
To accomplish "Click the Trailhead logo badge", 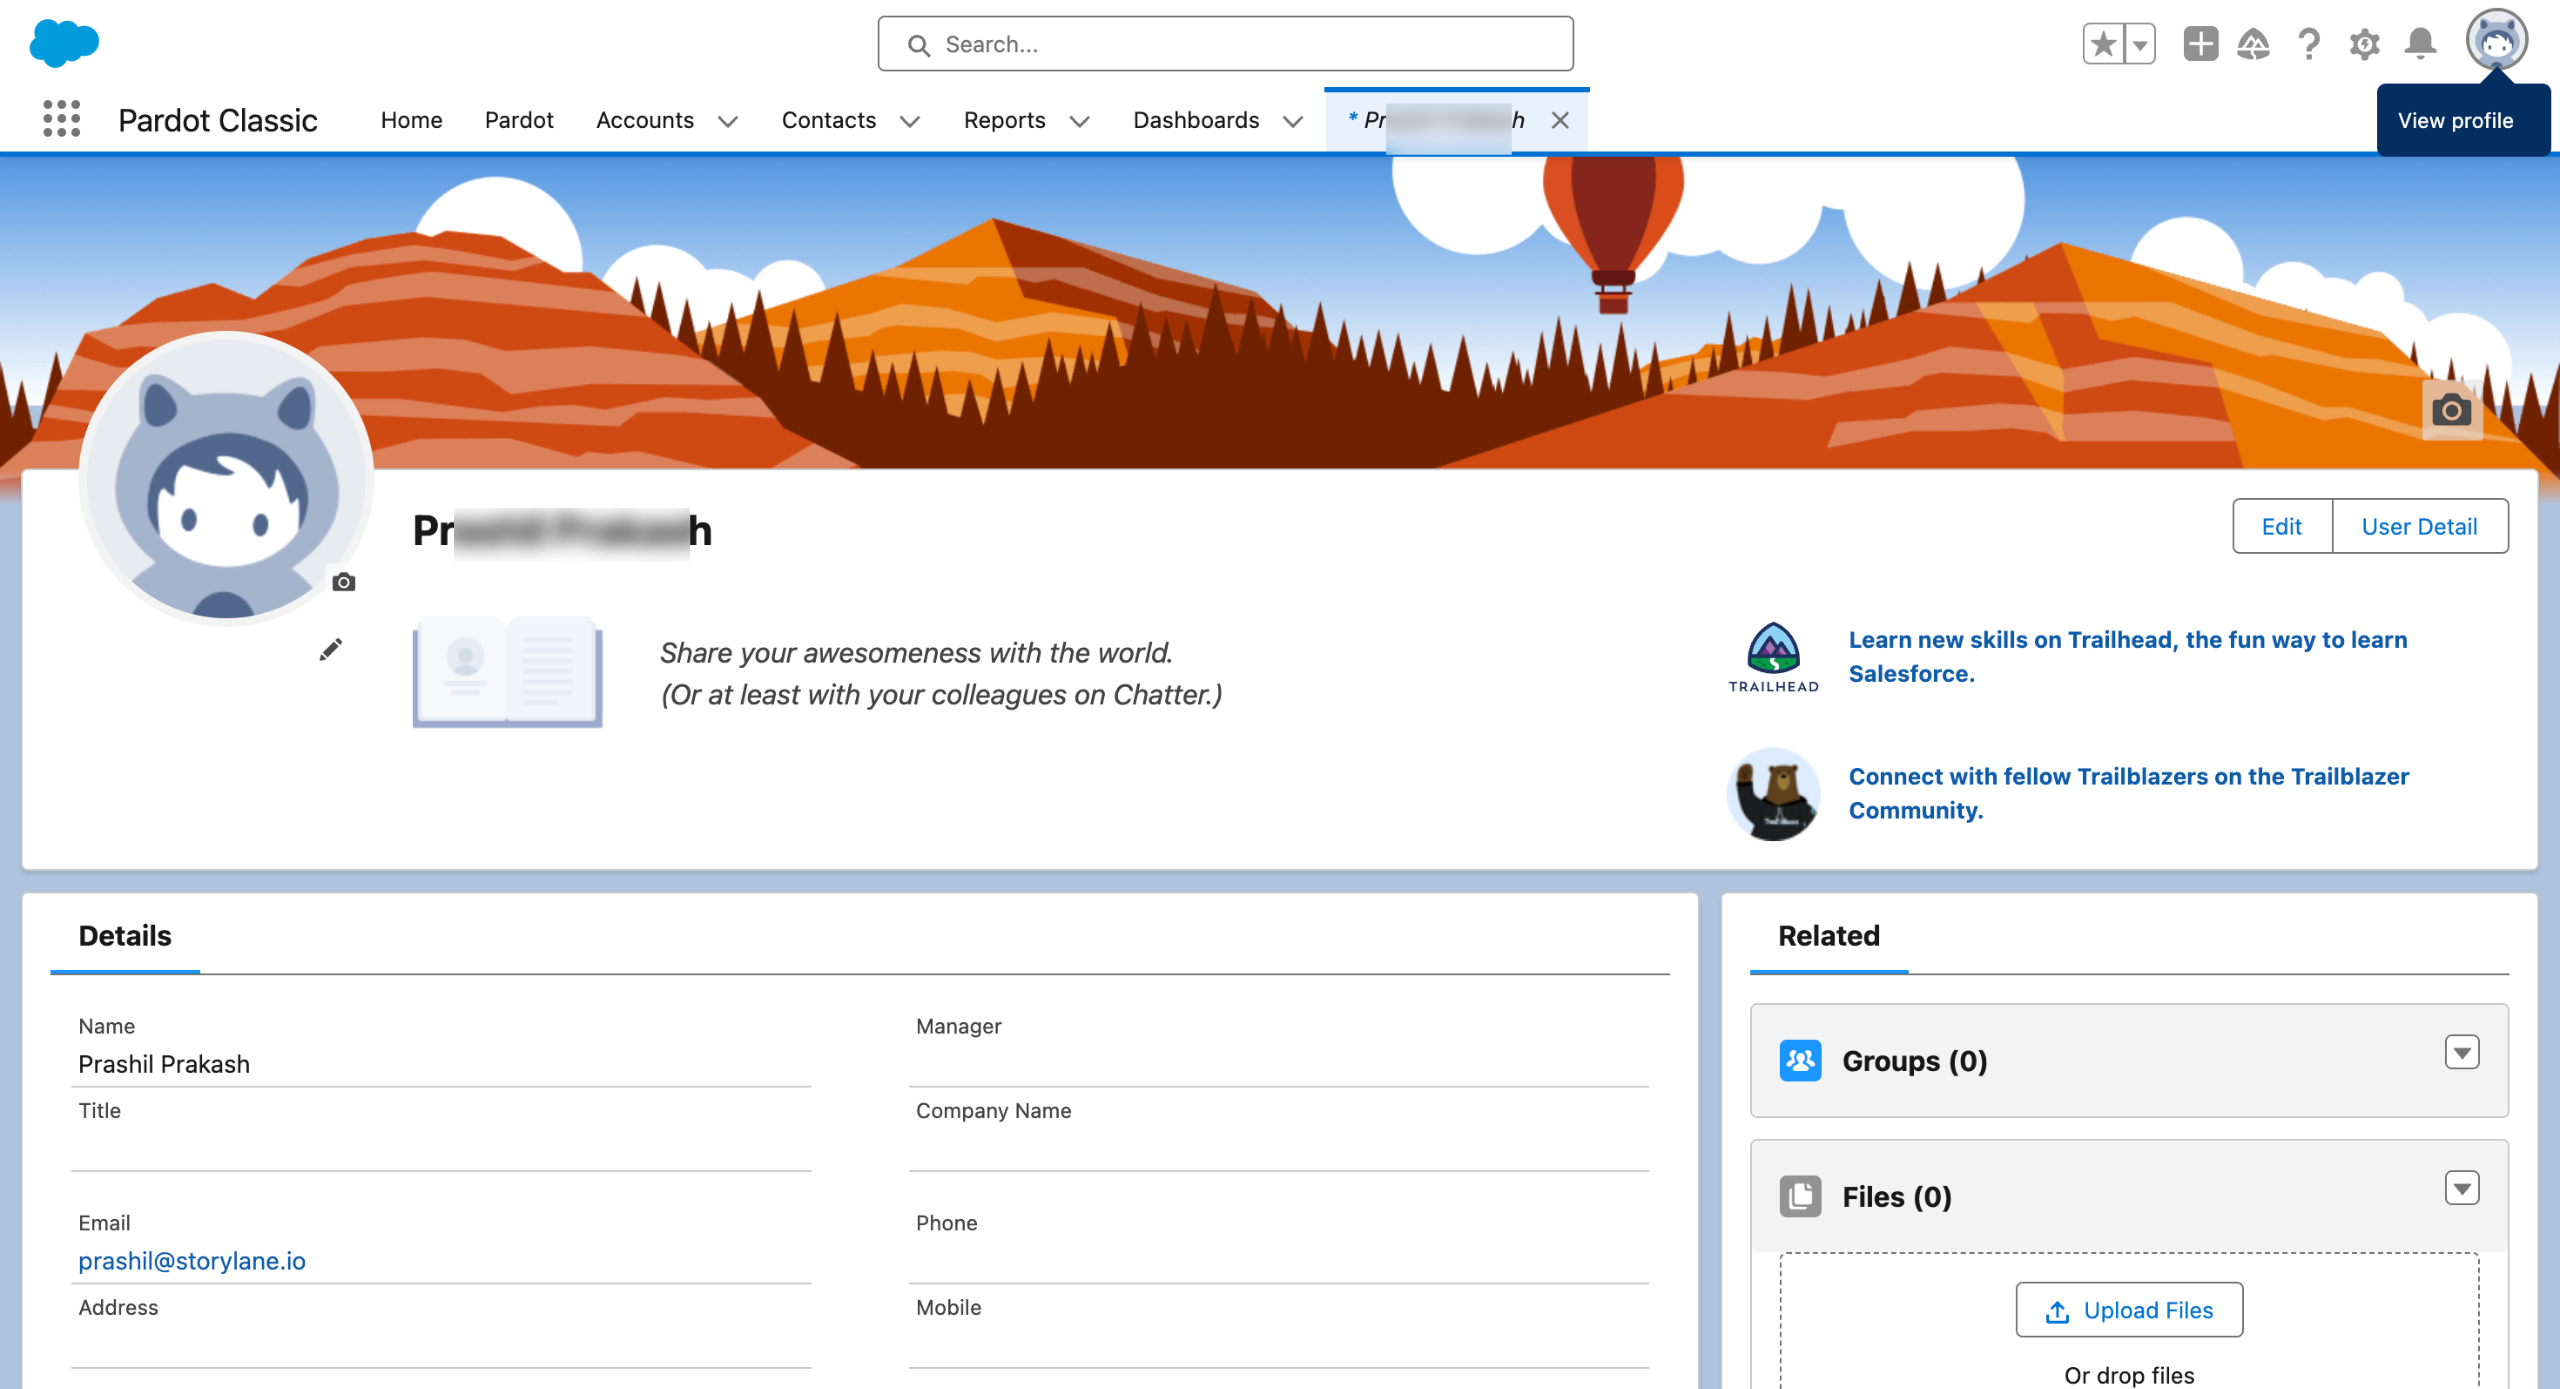I will [1773, 657].
